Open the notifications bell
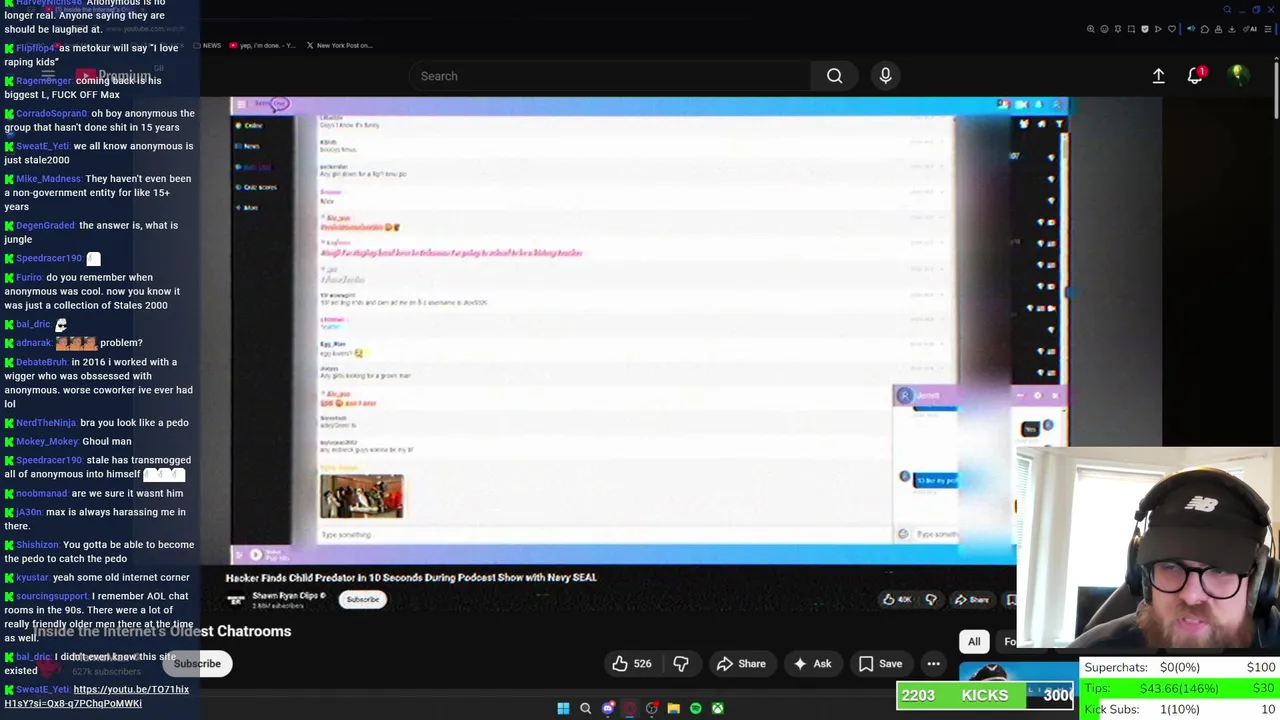The height and width of the screenshot is (720, 1280). (1195, 76)
